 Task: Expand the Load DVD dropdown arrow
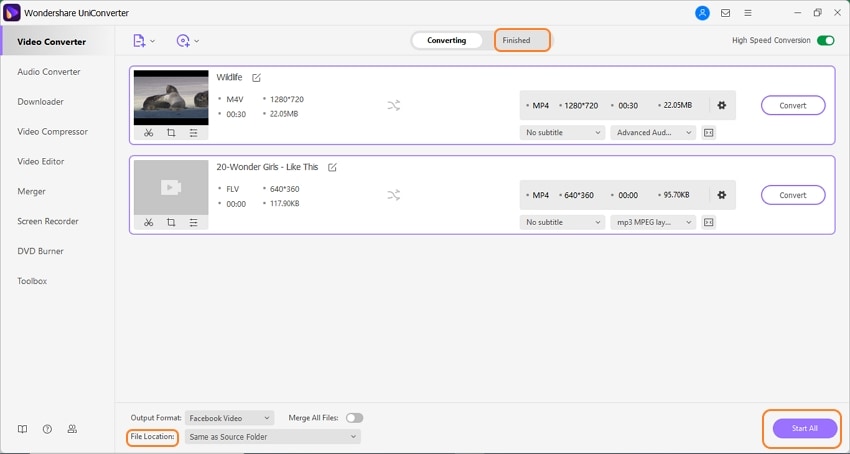coord(196,41)
